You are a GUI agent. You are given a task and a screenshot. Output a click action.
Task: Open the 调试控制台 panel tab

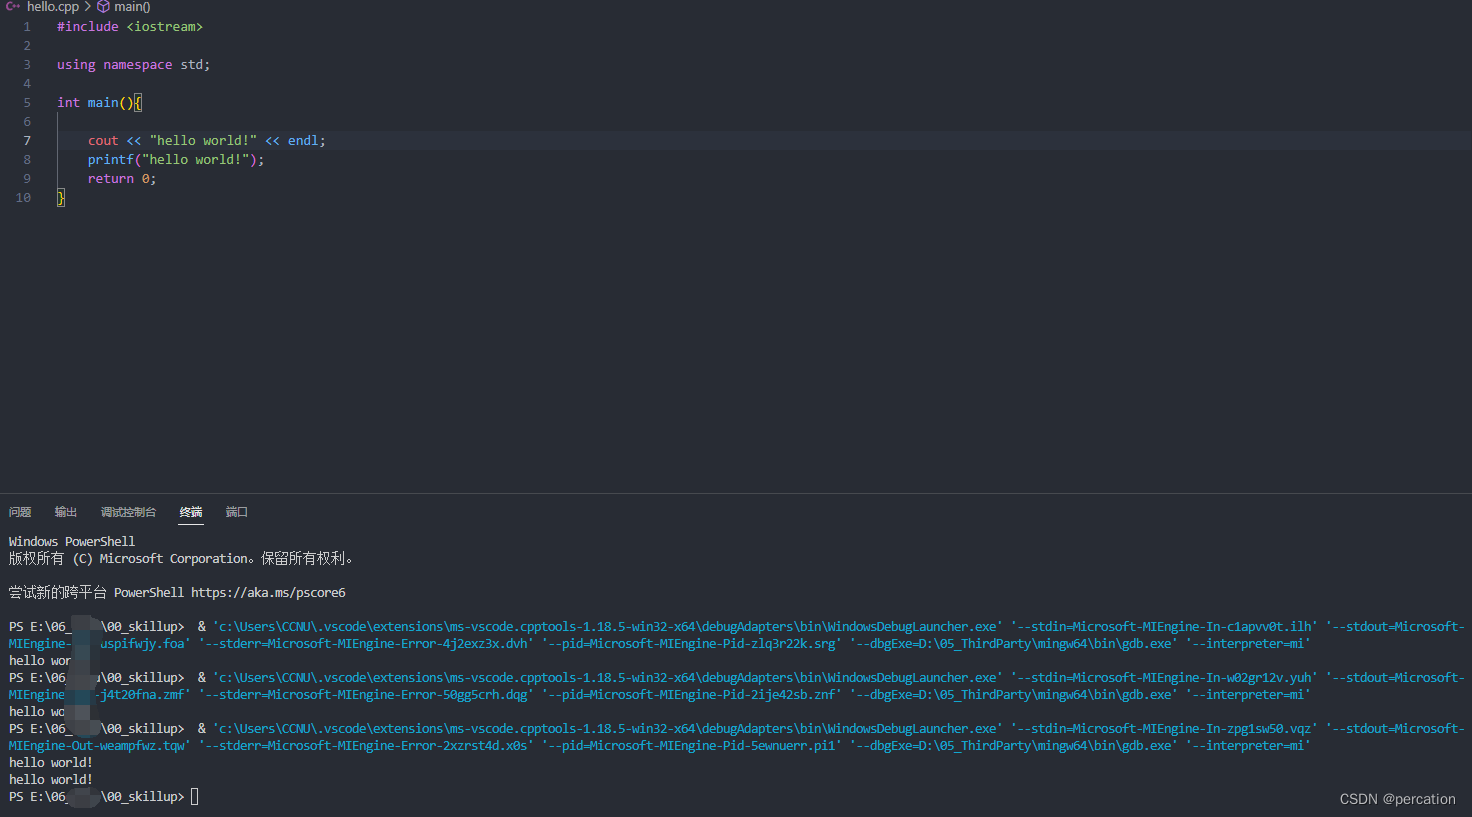128,512
